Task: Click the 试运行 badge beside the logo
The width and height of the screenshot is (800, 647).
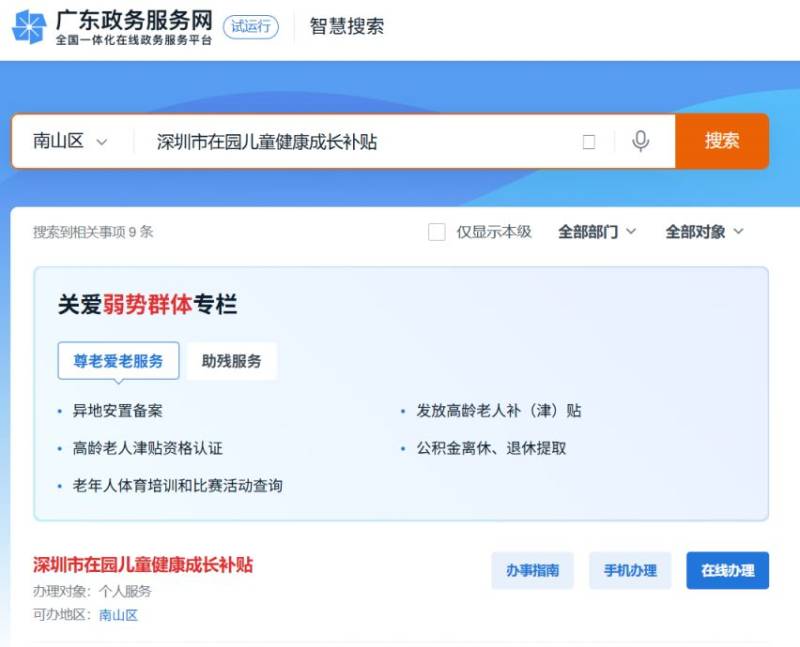Action: [251, 27]
